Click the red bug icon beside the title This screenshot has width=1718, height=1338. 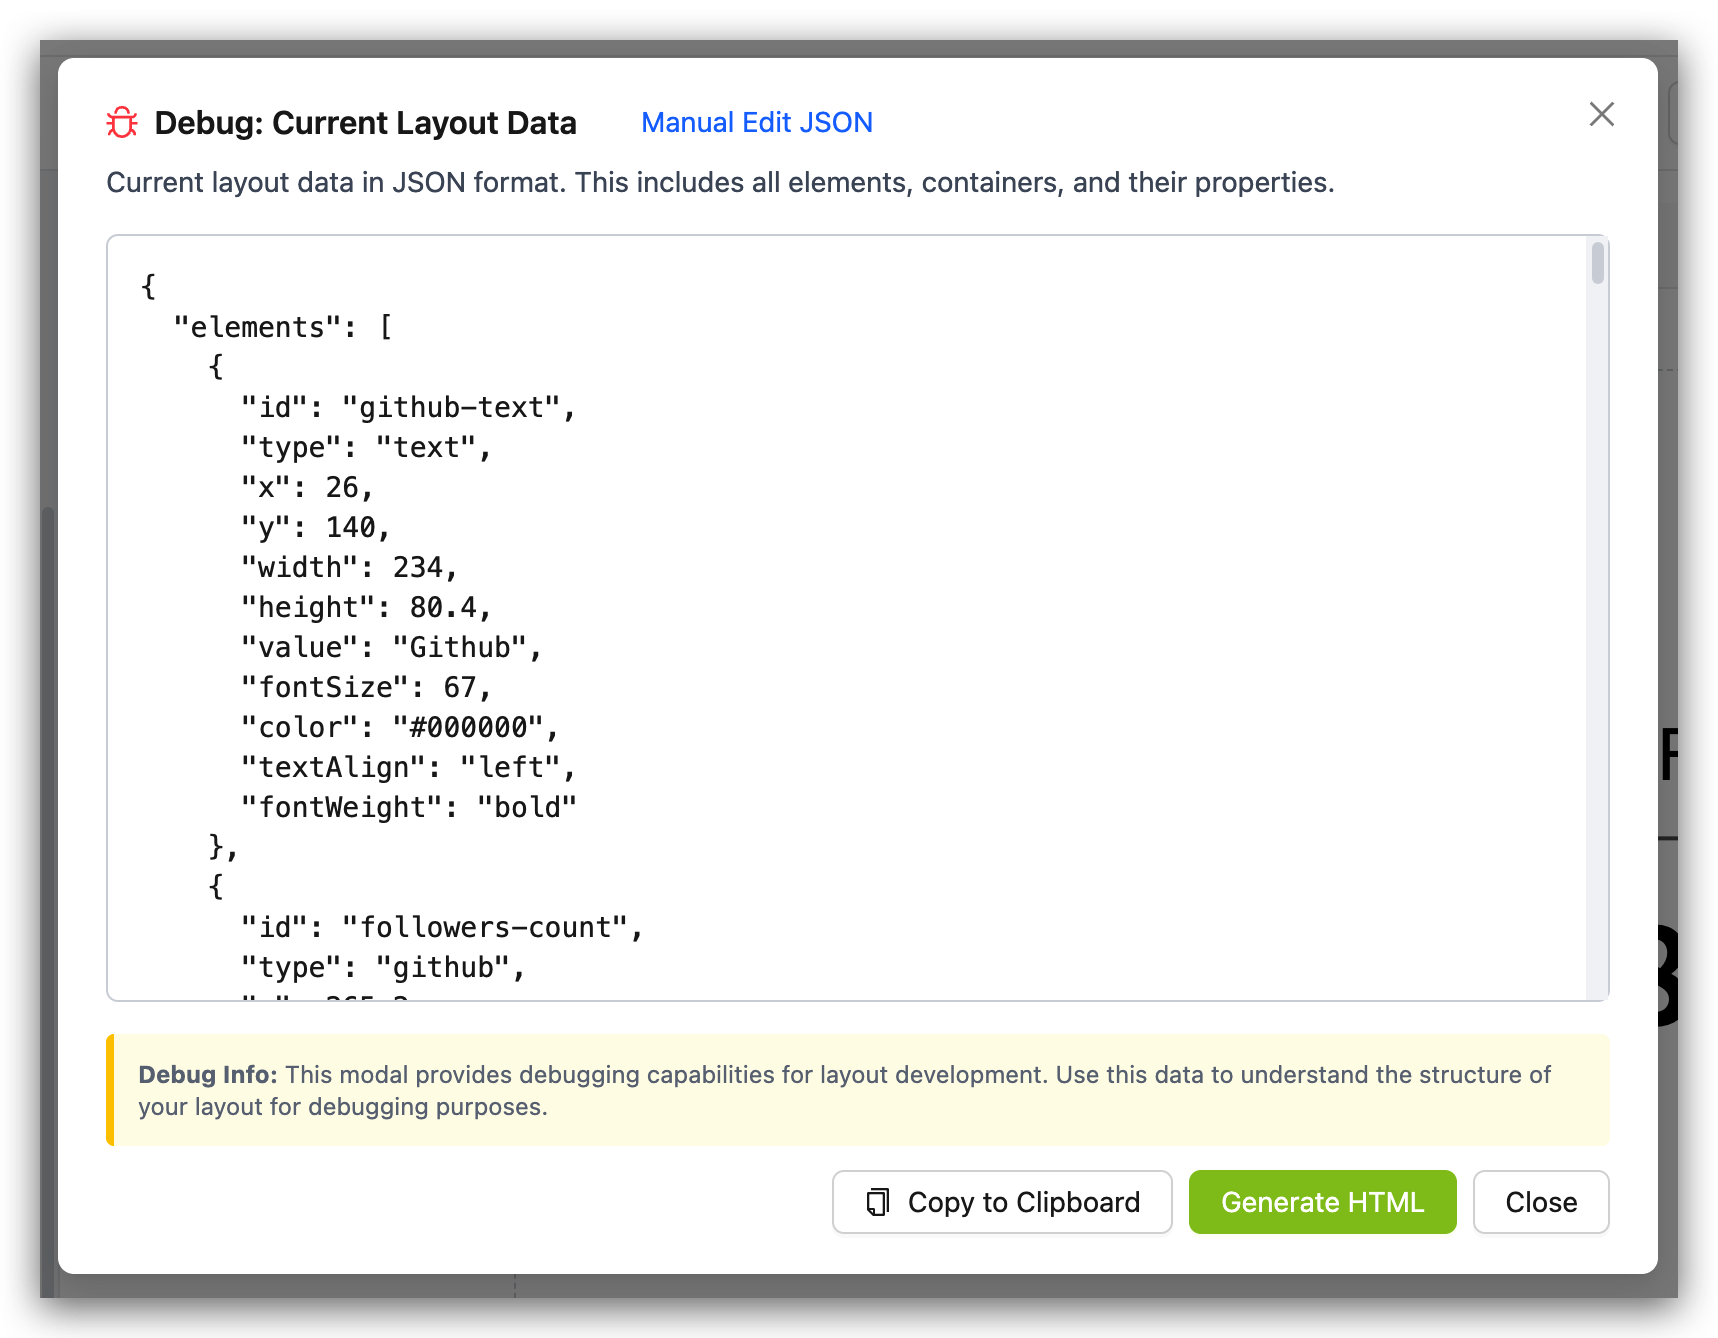point(122,123)
